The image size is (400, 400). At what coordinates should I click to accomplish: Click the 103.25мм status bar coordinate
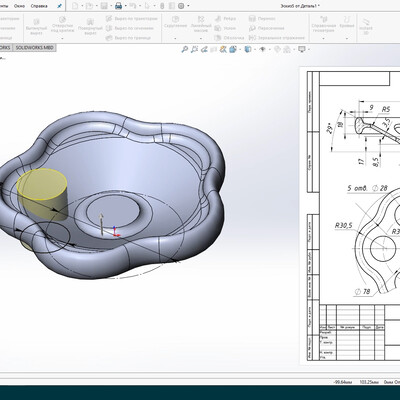(370, 382)
